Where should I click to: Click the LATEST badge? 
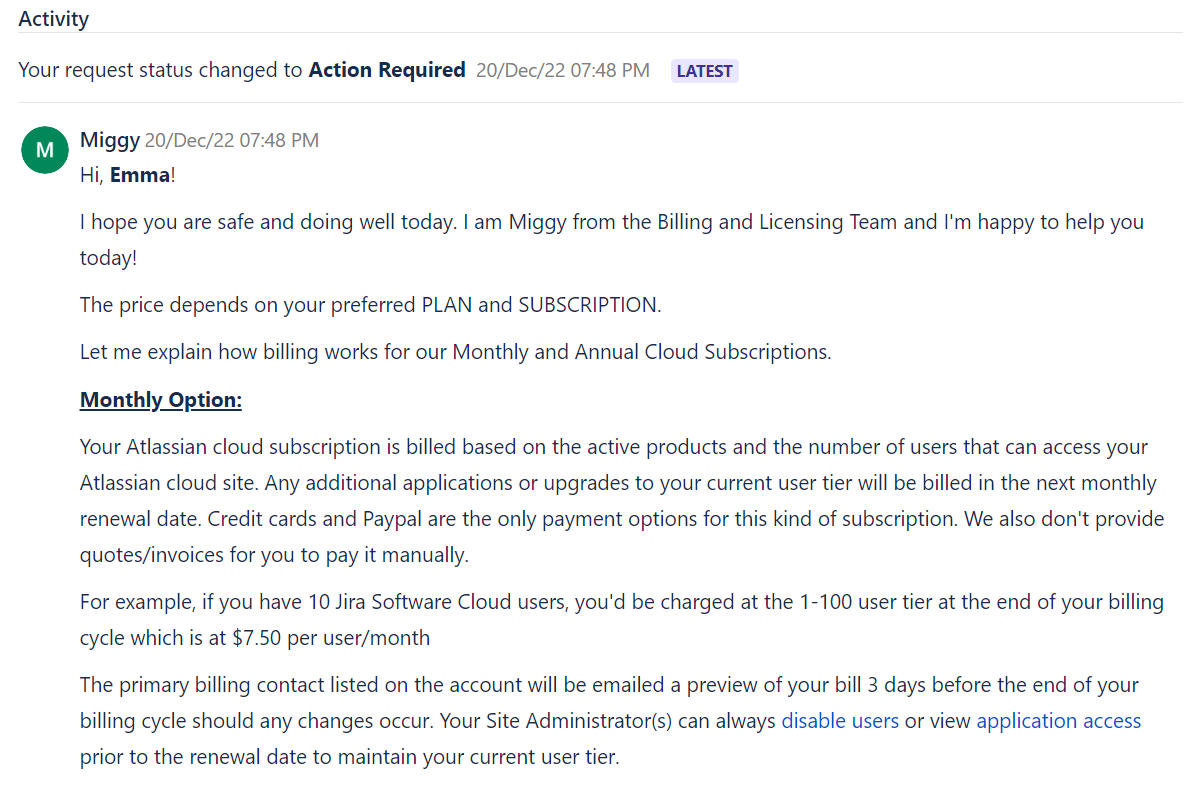tap(704, 71)
